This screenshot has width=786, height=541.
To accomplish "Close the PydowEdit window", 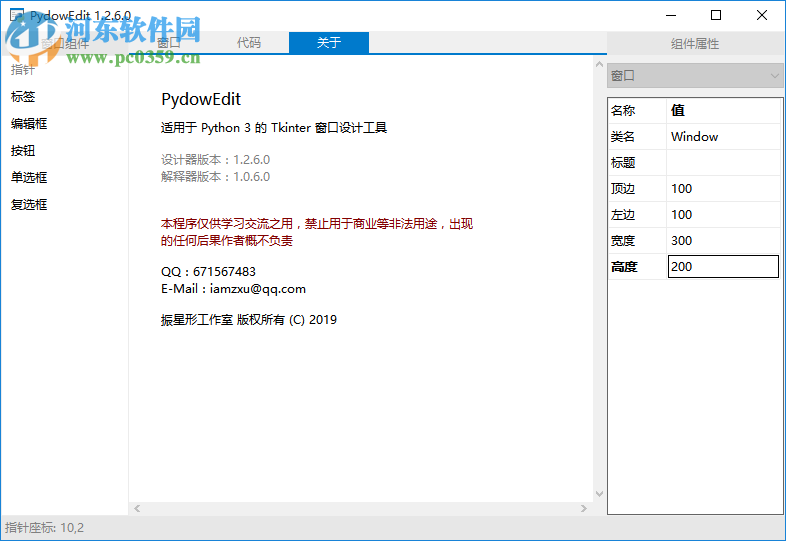I will click(761, 15).
